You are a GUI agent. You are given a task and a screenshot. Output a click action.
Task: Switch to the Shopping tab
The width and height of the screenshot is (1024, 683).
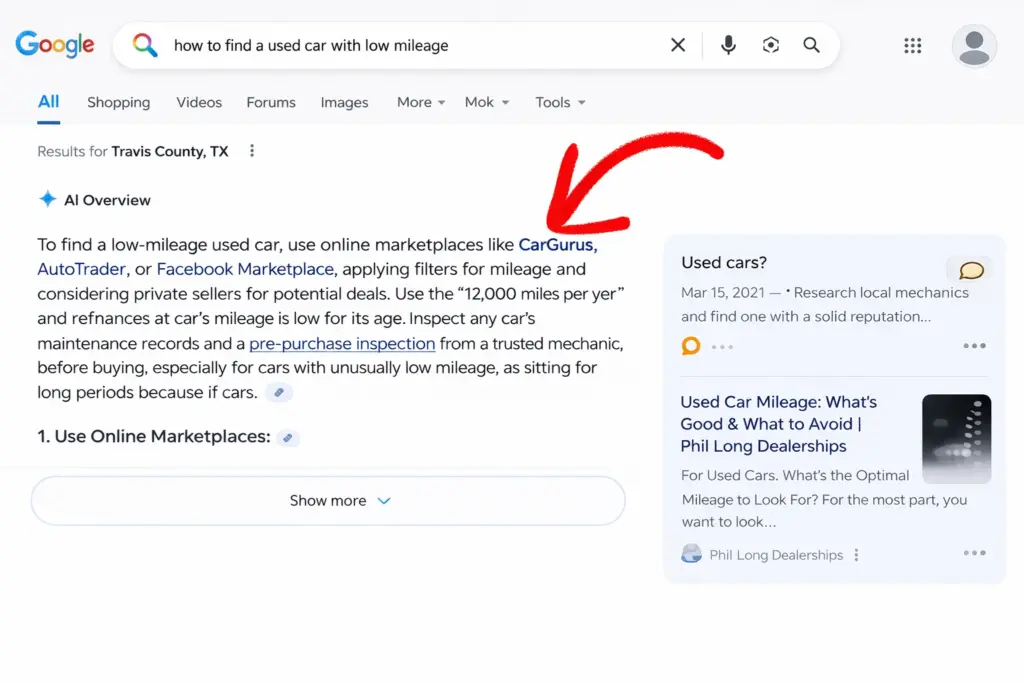point(118,102)
